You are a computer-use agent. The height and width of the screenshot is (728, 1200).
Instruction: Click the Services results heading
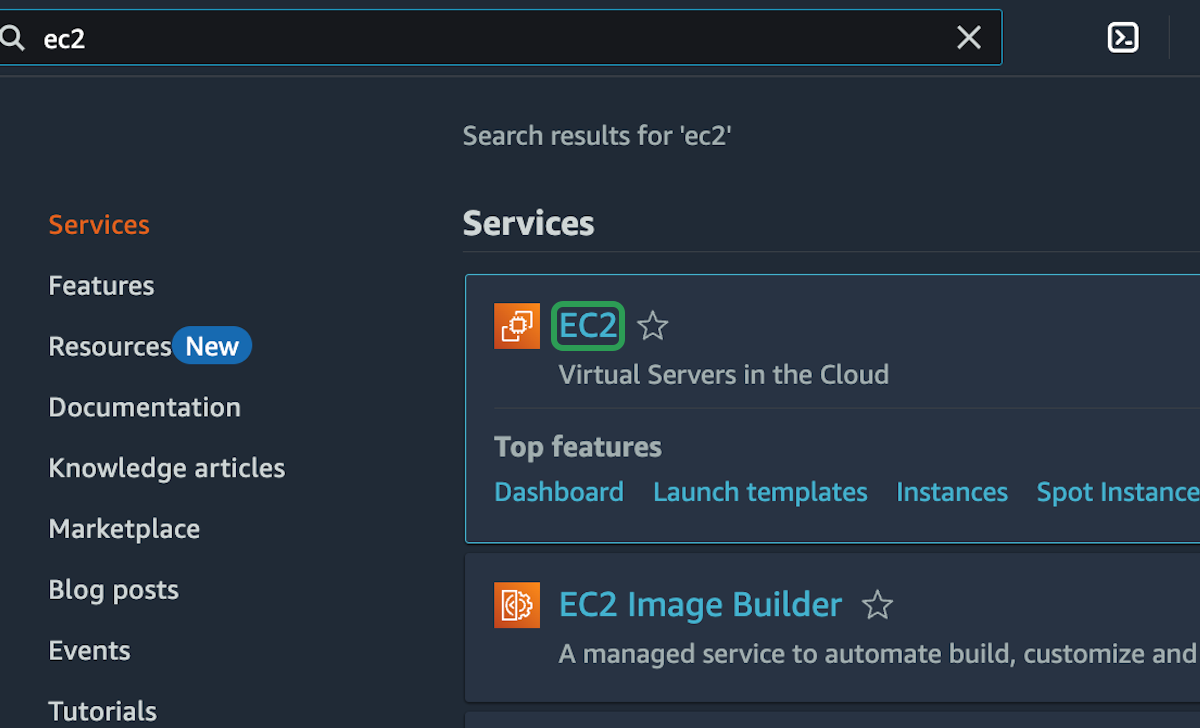click(x=529, y=223)
